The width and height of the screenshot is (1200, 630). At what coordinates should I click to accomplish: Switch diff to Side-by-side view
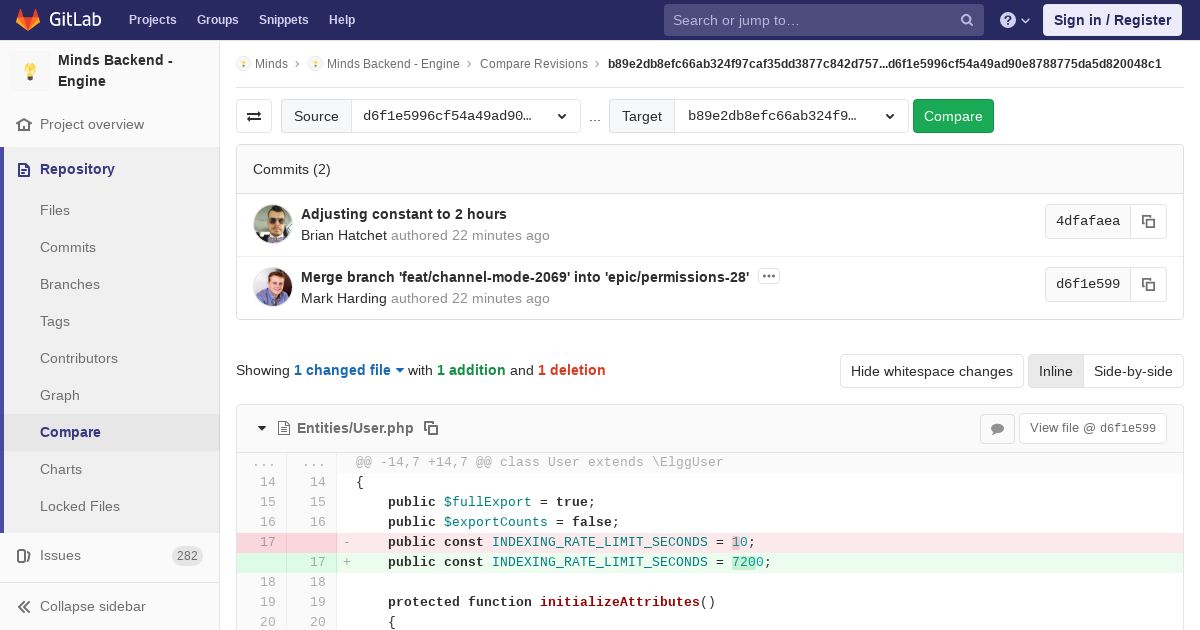point(1132,371)
